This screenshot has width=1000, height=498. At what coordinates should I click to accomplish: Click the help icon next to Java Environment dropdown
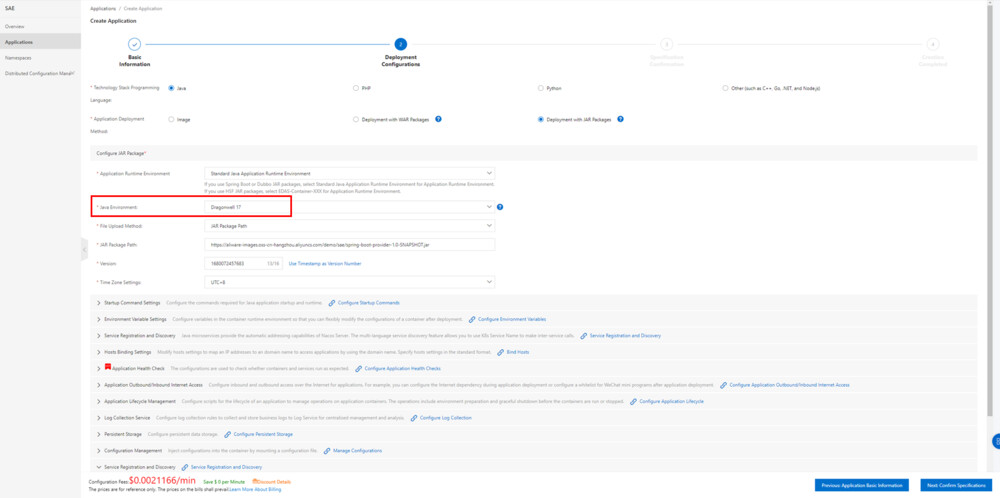[500, 207]
